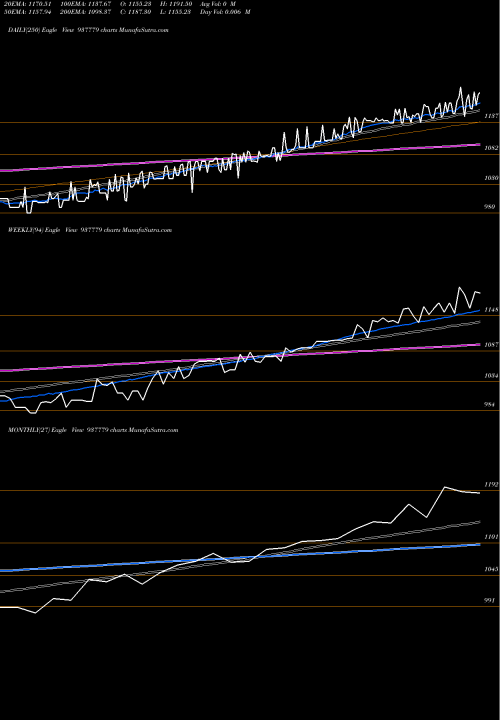
Task: Click the 1087 axis label on weekly chart
Action: tap(491, 345)
